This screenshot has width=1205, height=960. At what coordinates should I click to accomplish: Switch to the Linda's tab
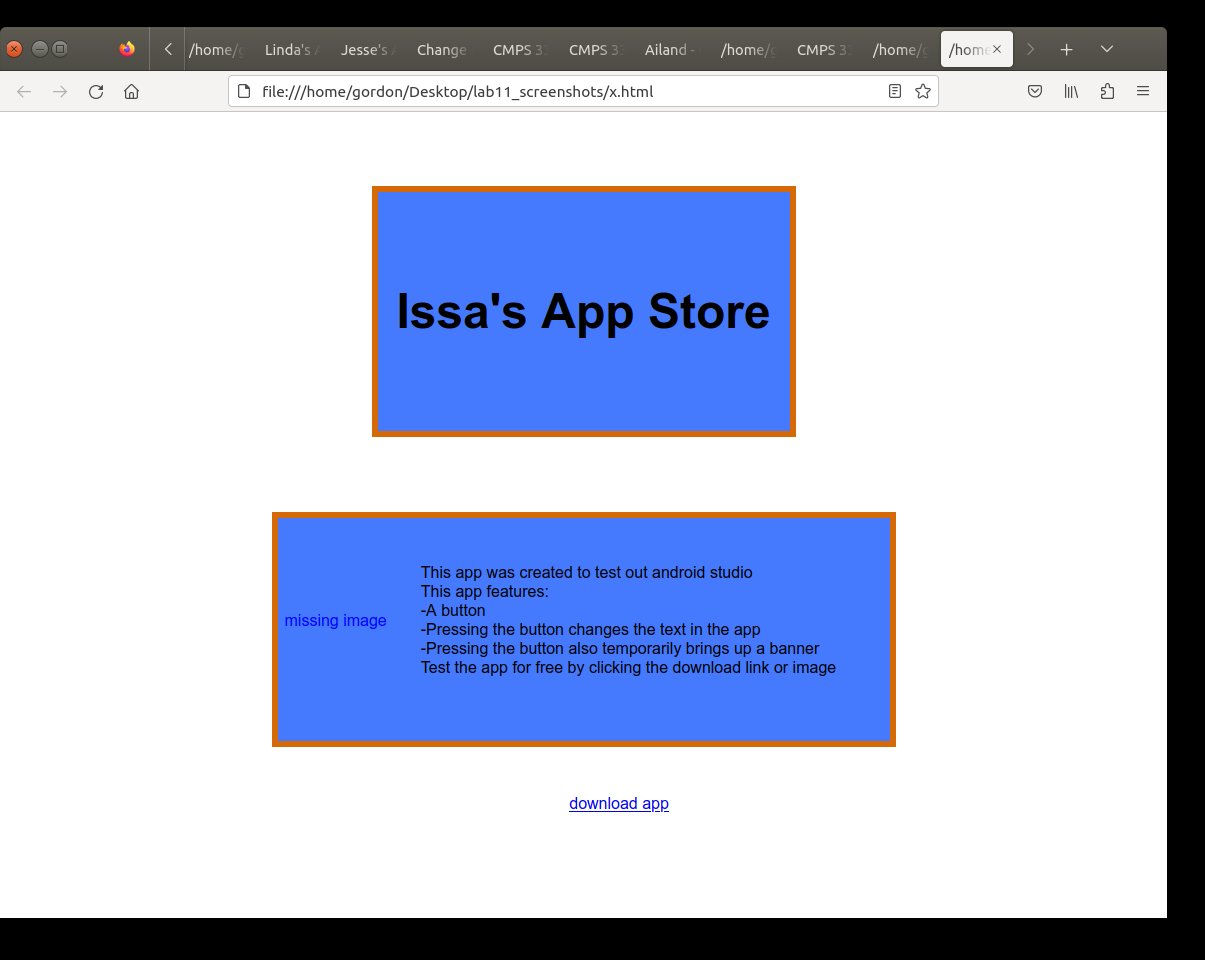tap(291, 49)
